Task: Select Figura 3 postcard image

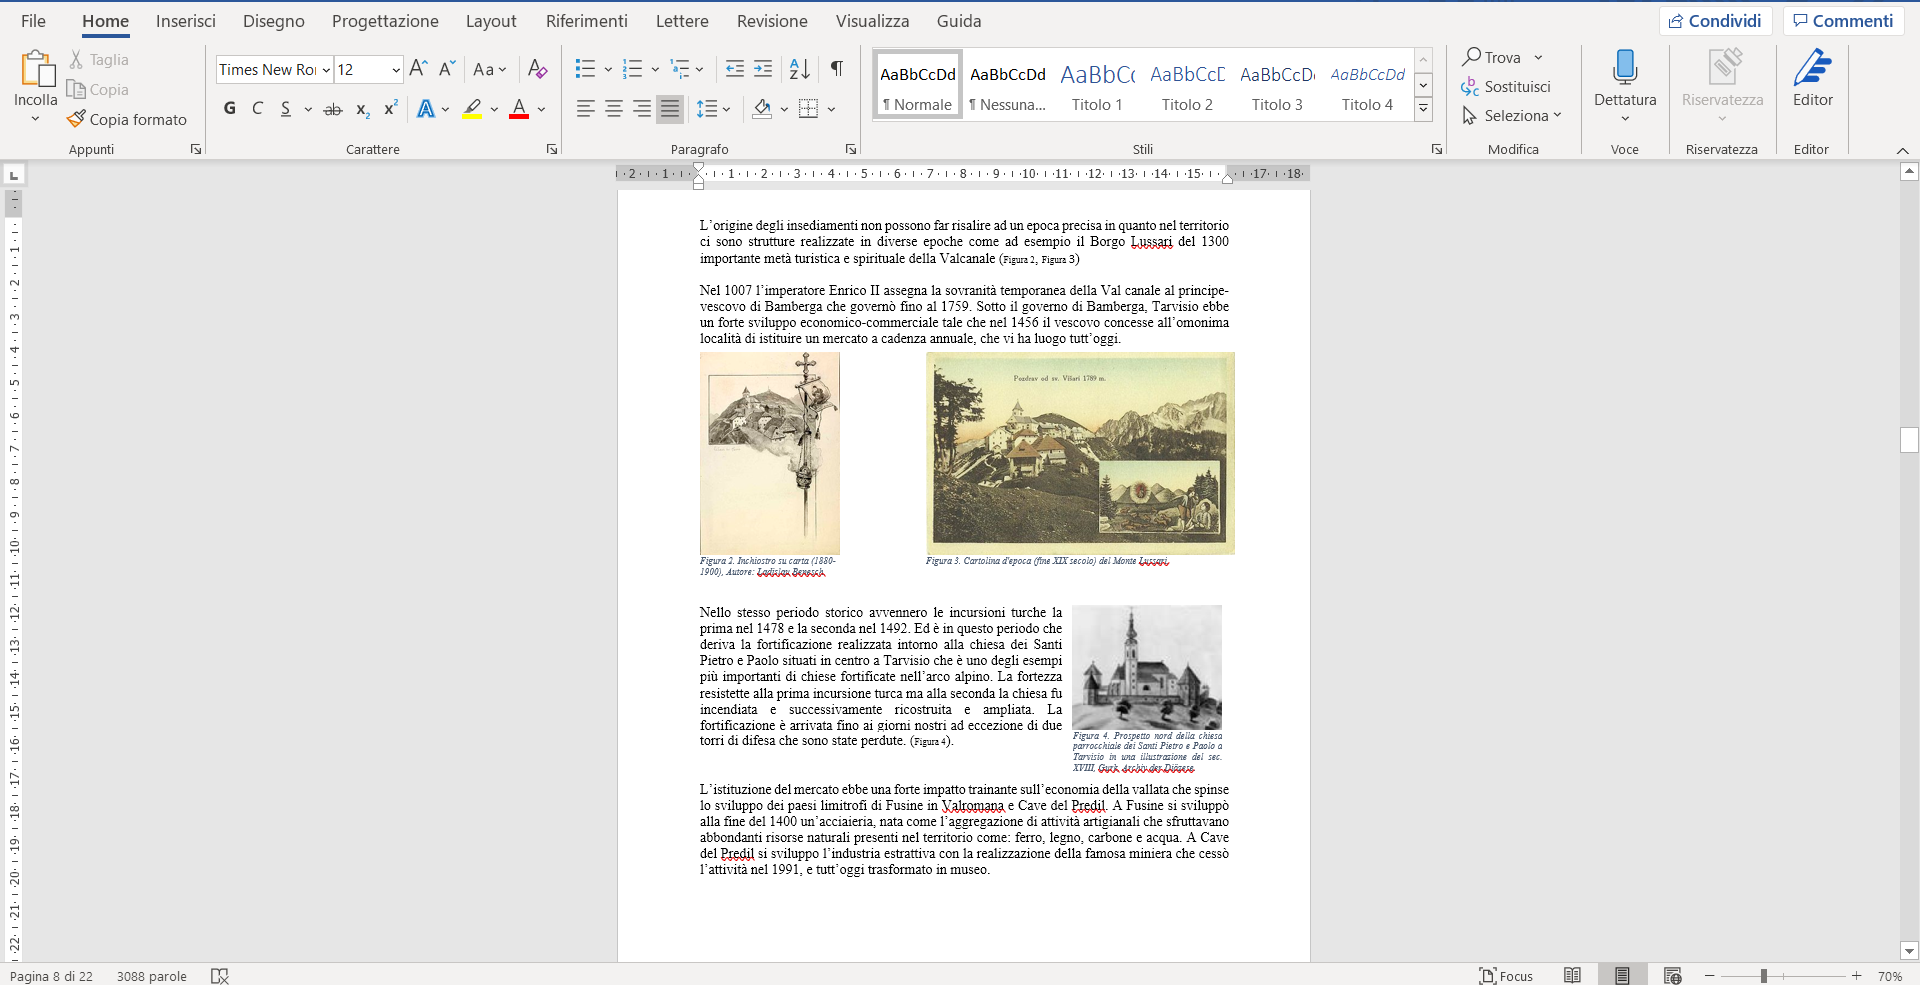Action: coord(1080,453)
